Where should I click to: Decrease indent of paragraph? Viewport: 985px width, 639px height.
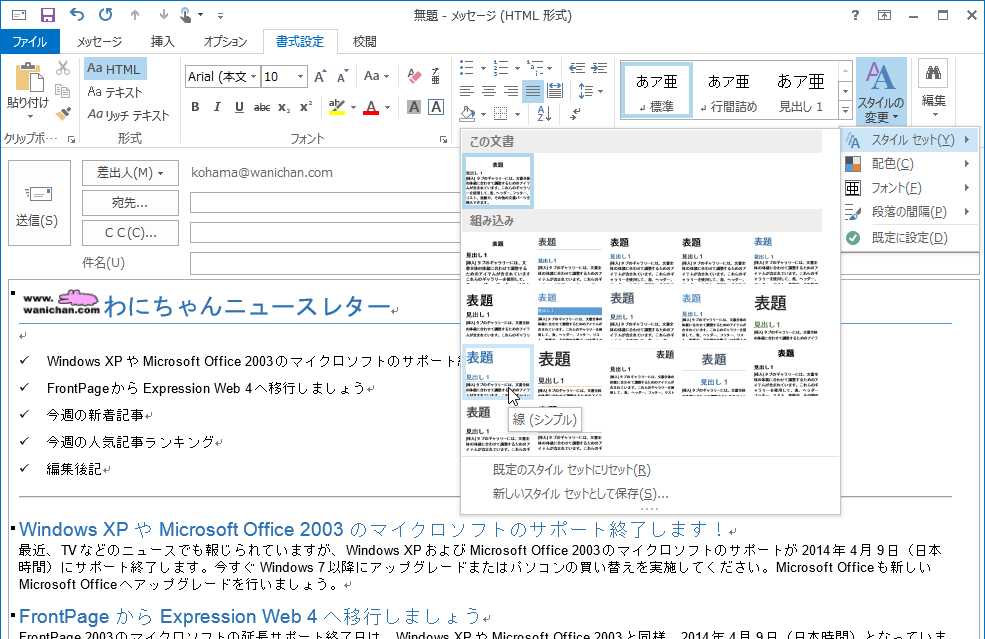[x=577, y=68]
